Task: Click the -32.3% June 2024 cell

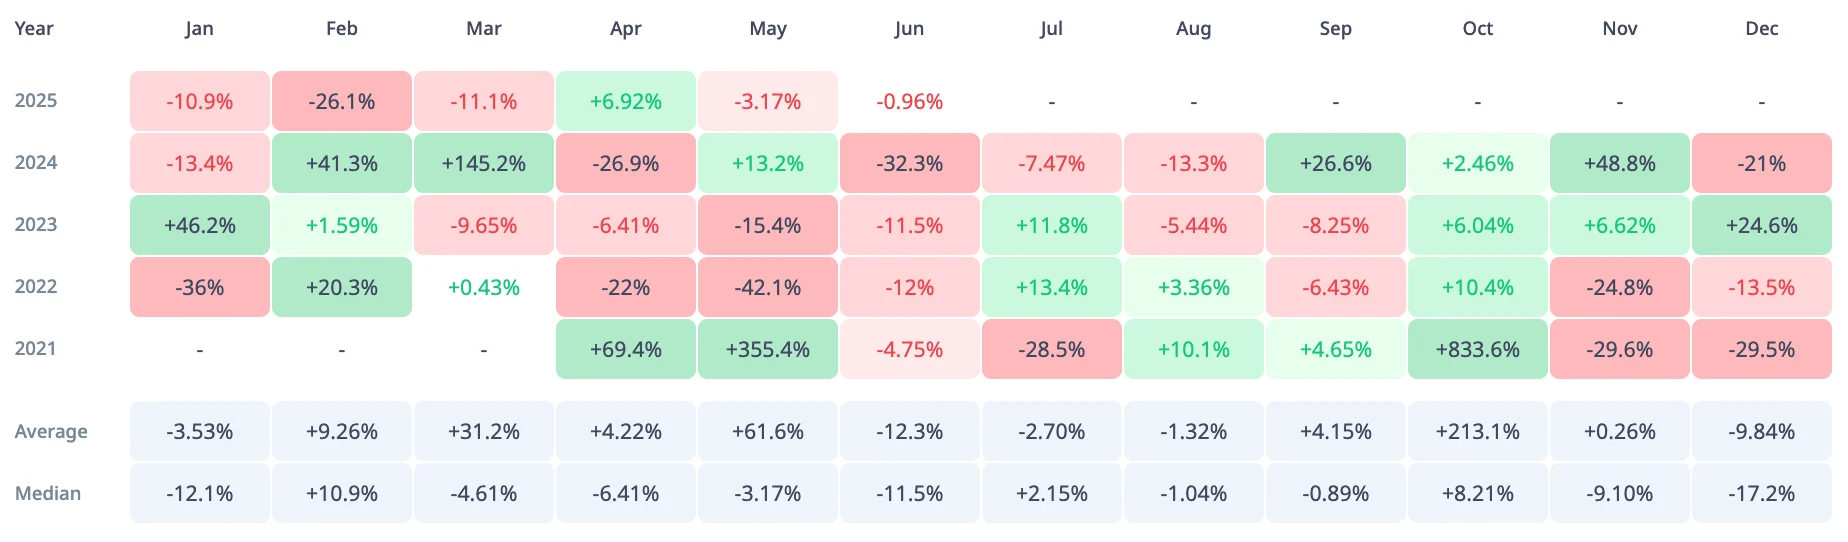Action: (909, 164)
